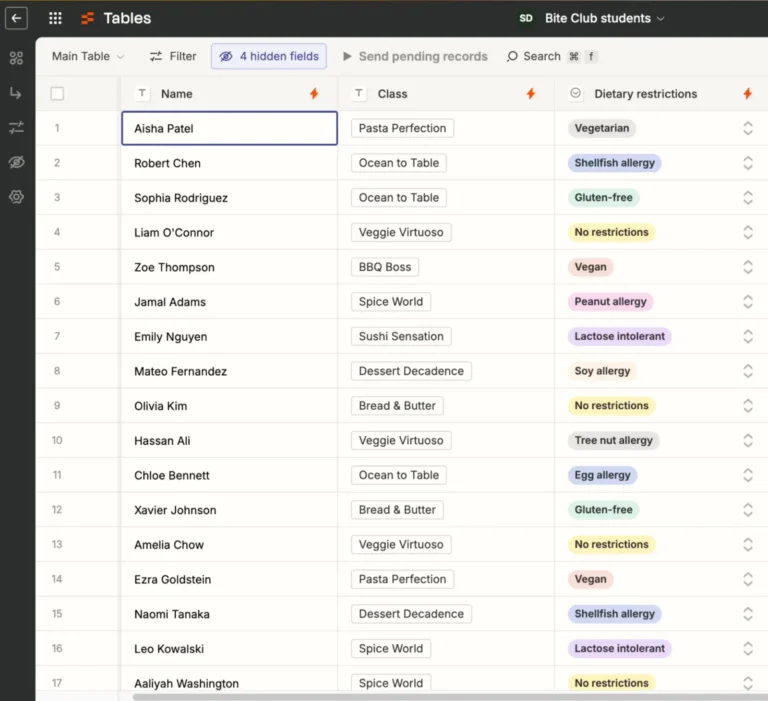Open dietary dropdown for Jamal Adams row
This screenshot has height=701, width=768.
pos(747,302)
